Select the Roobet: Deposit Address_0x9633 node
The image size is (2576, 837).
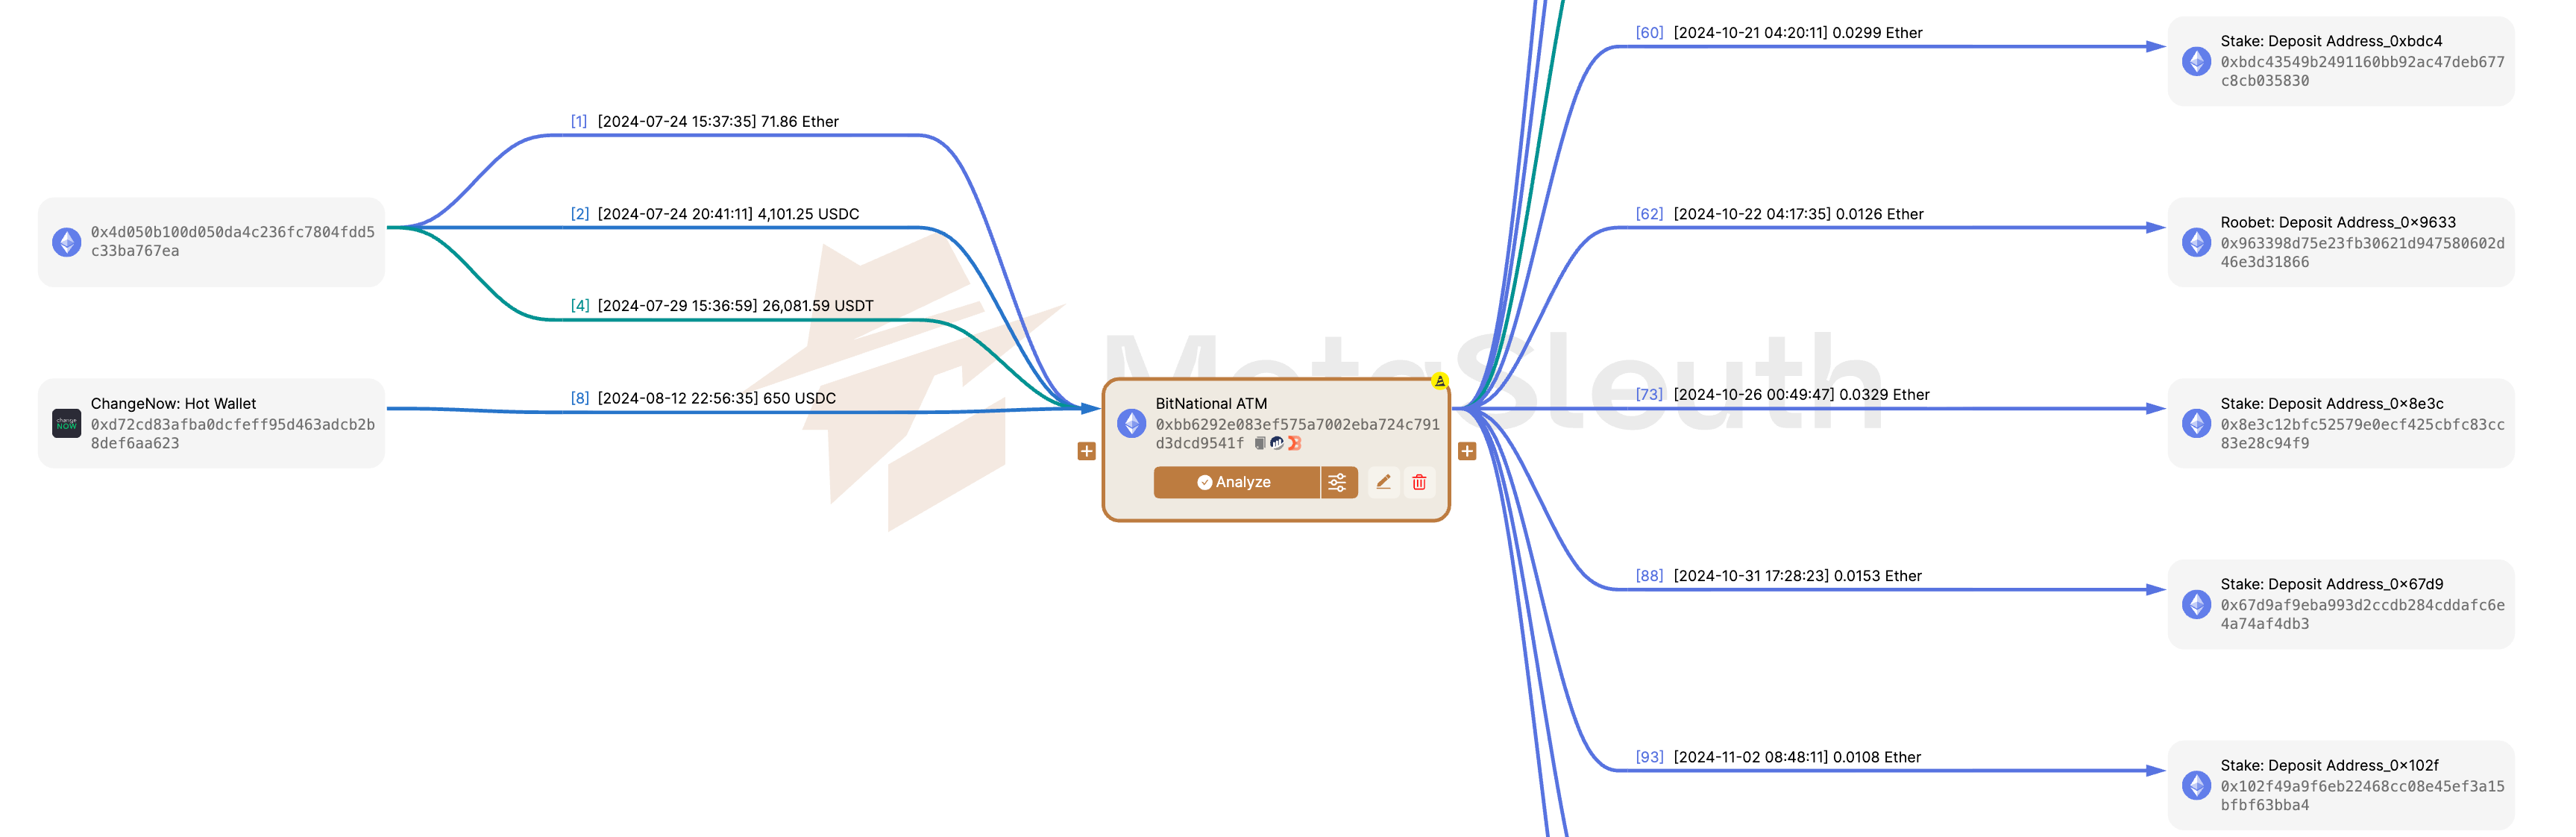(2340, 242)
